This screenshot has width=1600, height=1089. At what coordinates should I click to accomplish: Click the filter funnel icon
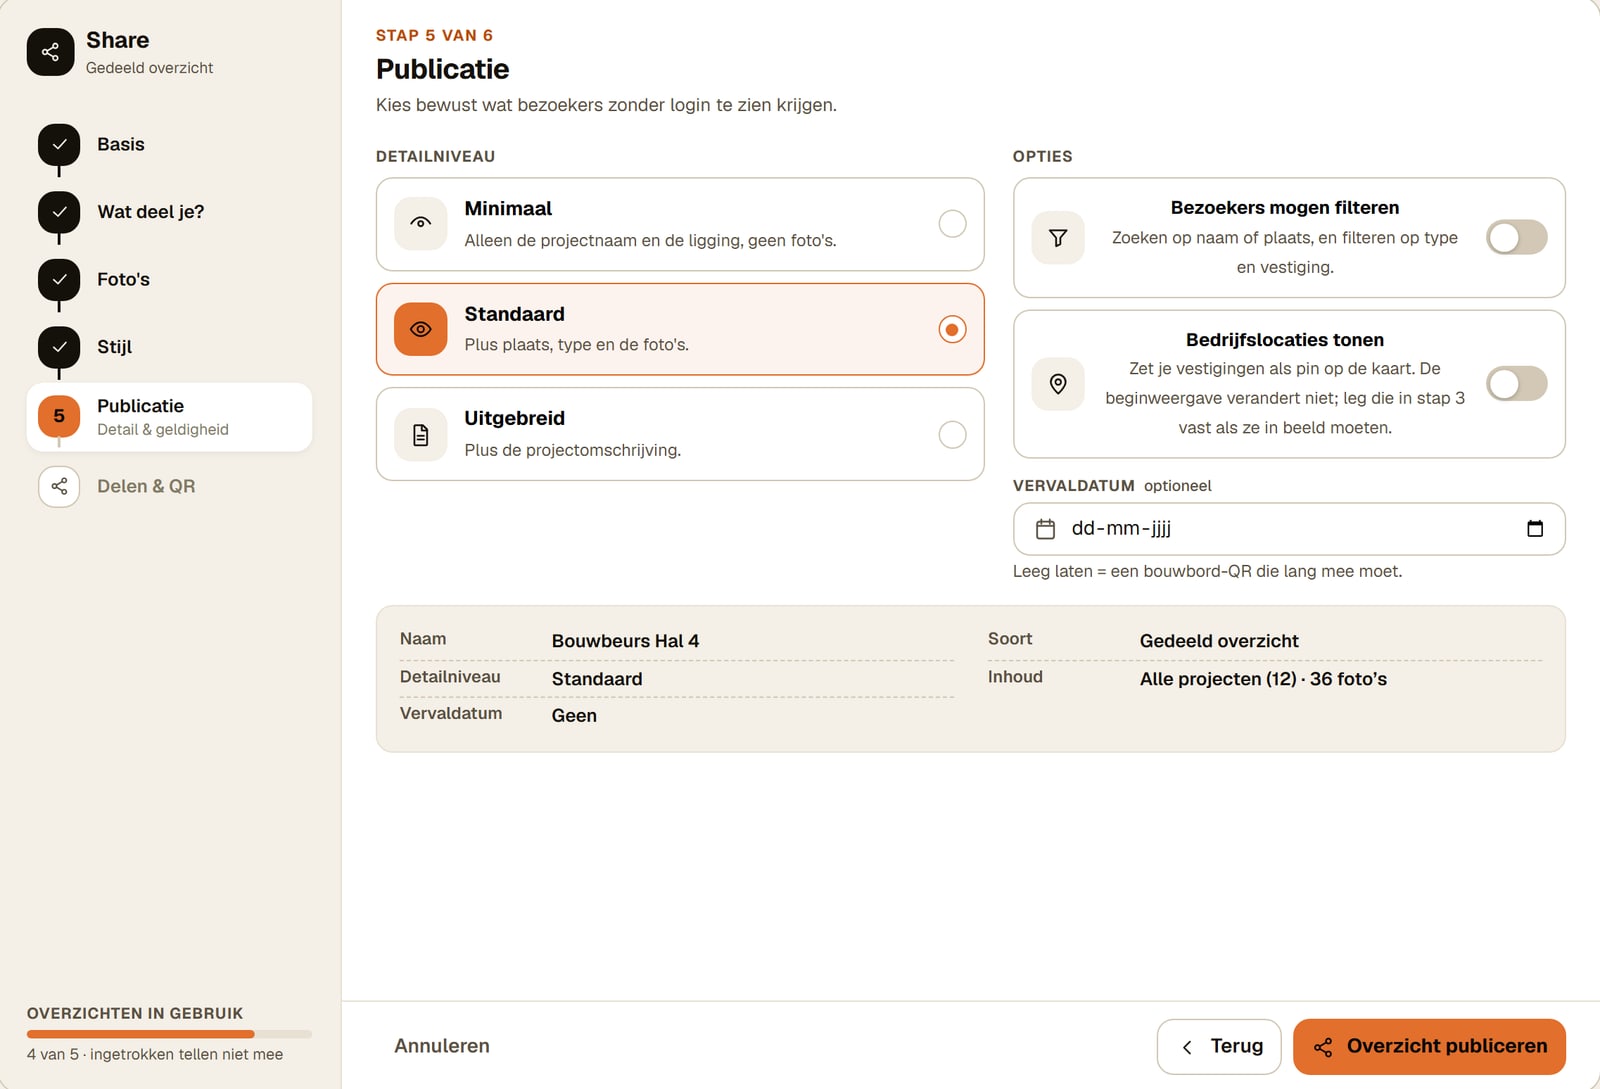coord(1058,238)
